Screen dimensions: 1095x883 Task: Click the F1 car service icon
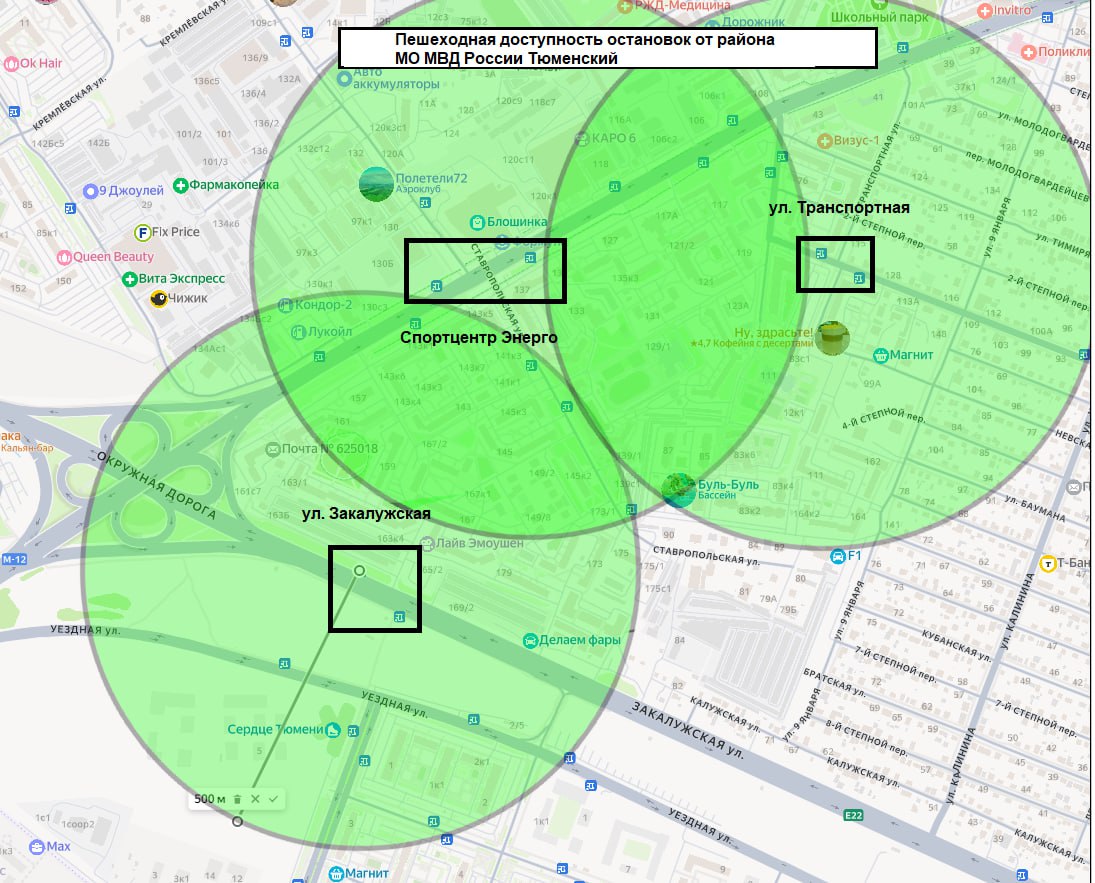coord(836,556)
